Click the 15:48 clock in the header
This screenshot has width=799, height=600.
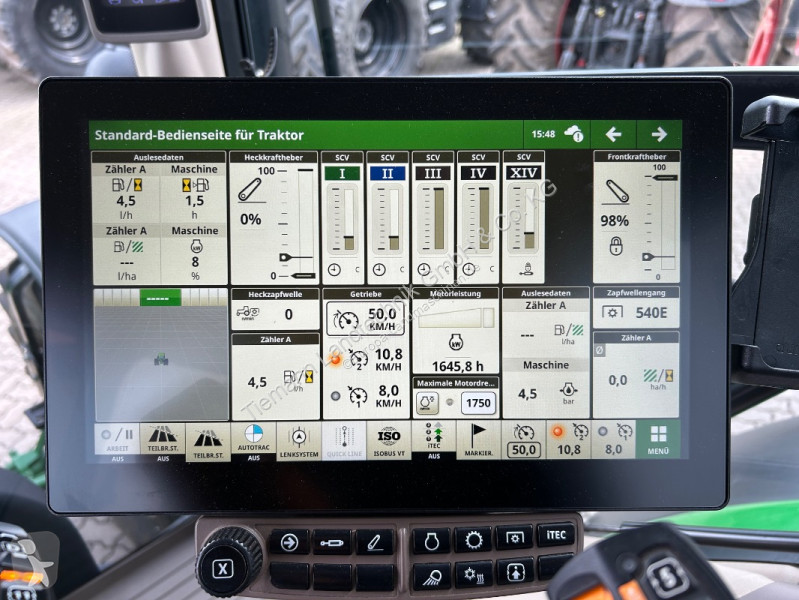(x=543, y=134)
